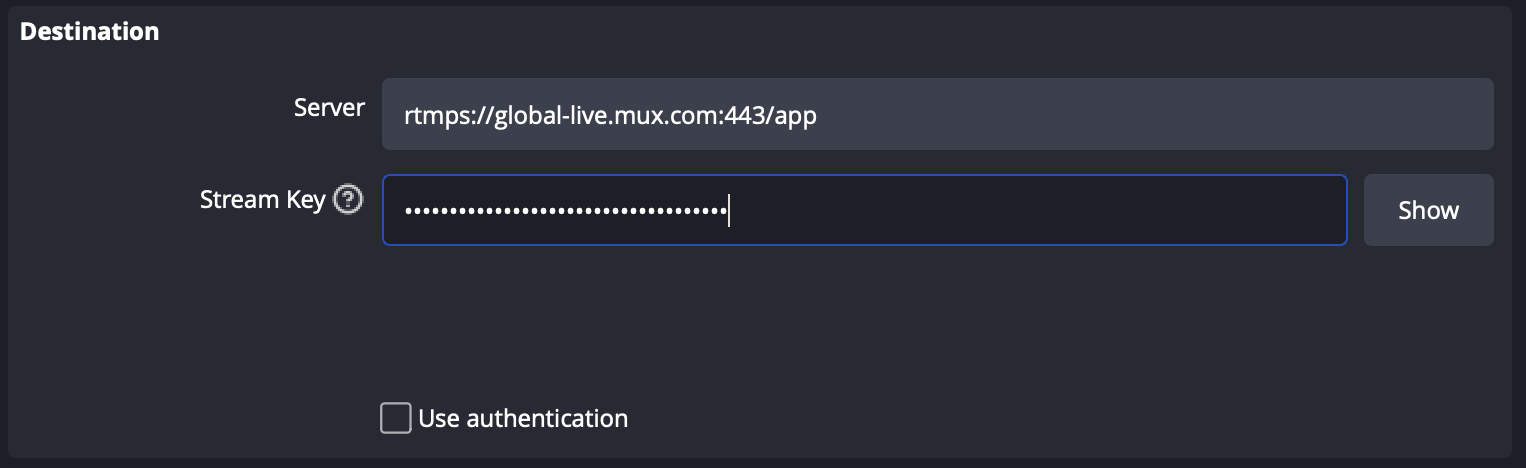This screenshot has width=1526, height=468.
Task: Click the rtmps://global-live.mux.com:443/app text
Action: 610,115
